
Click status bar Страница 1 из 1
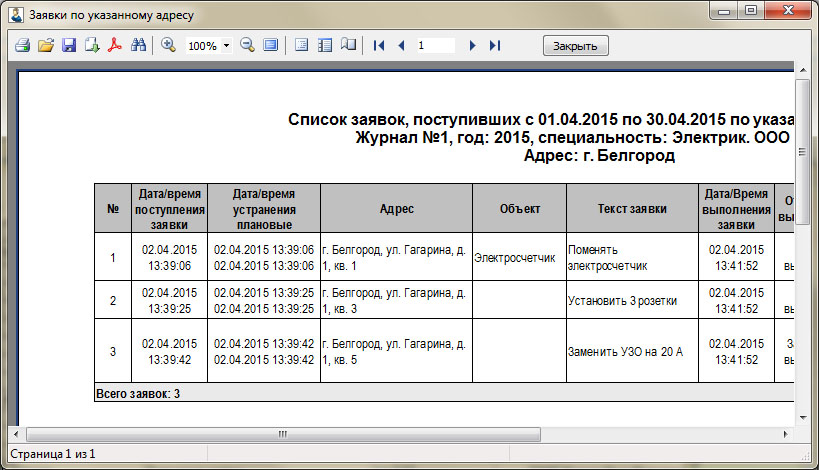coord(53,454)
